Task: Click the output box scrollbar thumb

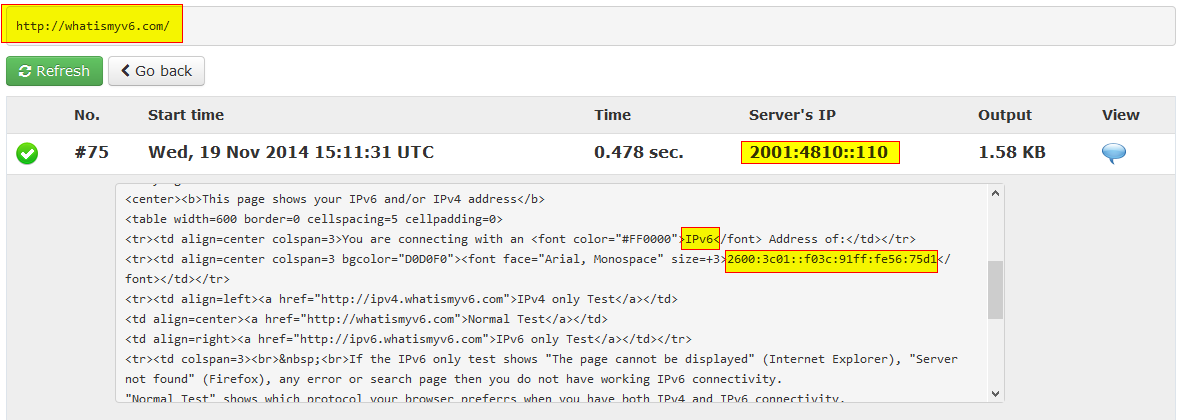Action: pyautogui.click(x=994, y=290)
